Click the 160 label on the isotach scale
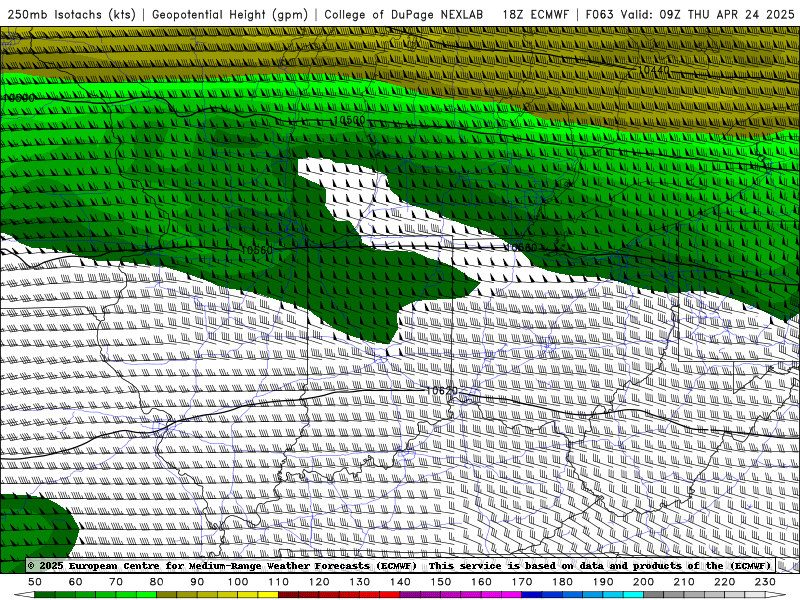800x600 pixels. click(481, 582)
